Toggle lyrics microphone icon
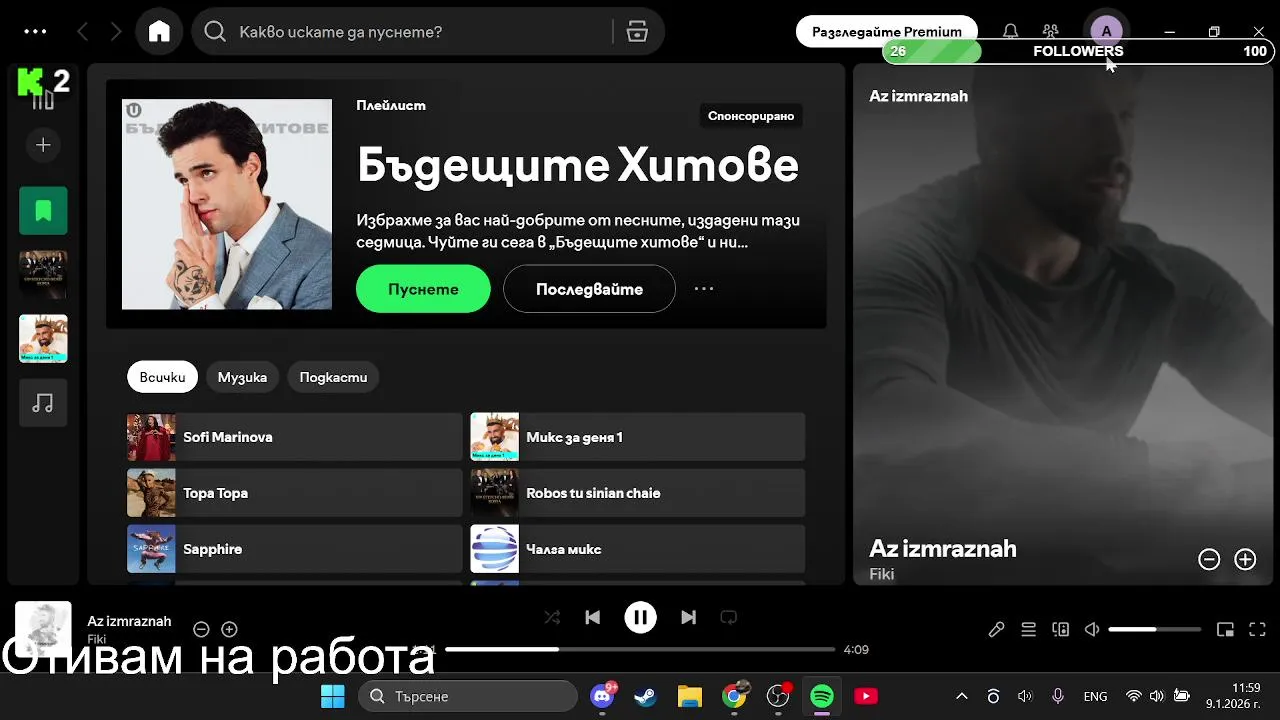 (996, 629)
